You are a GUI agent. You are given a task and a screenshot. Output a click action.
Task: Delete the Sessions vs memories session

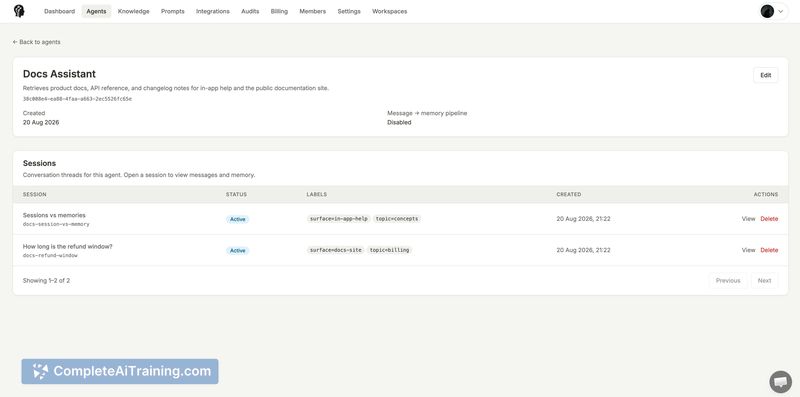coord(769,219)
